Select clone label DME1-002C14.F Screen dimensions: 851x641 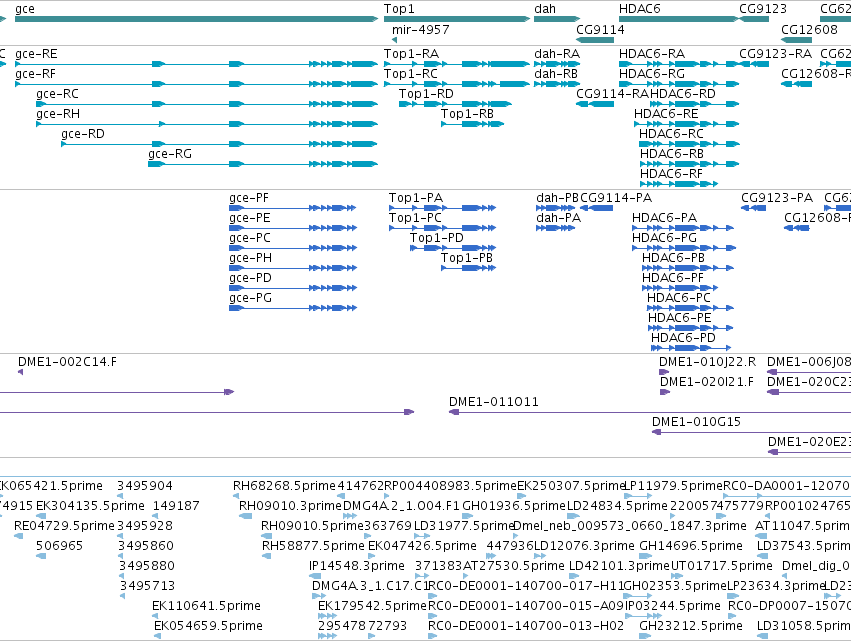tap(67, 363)
